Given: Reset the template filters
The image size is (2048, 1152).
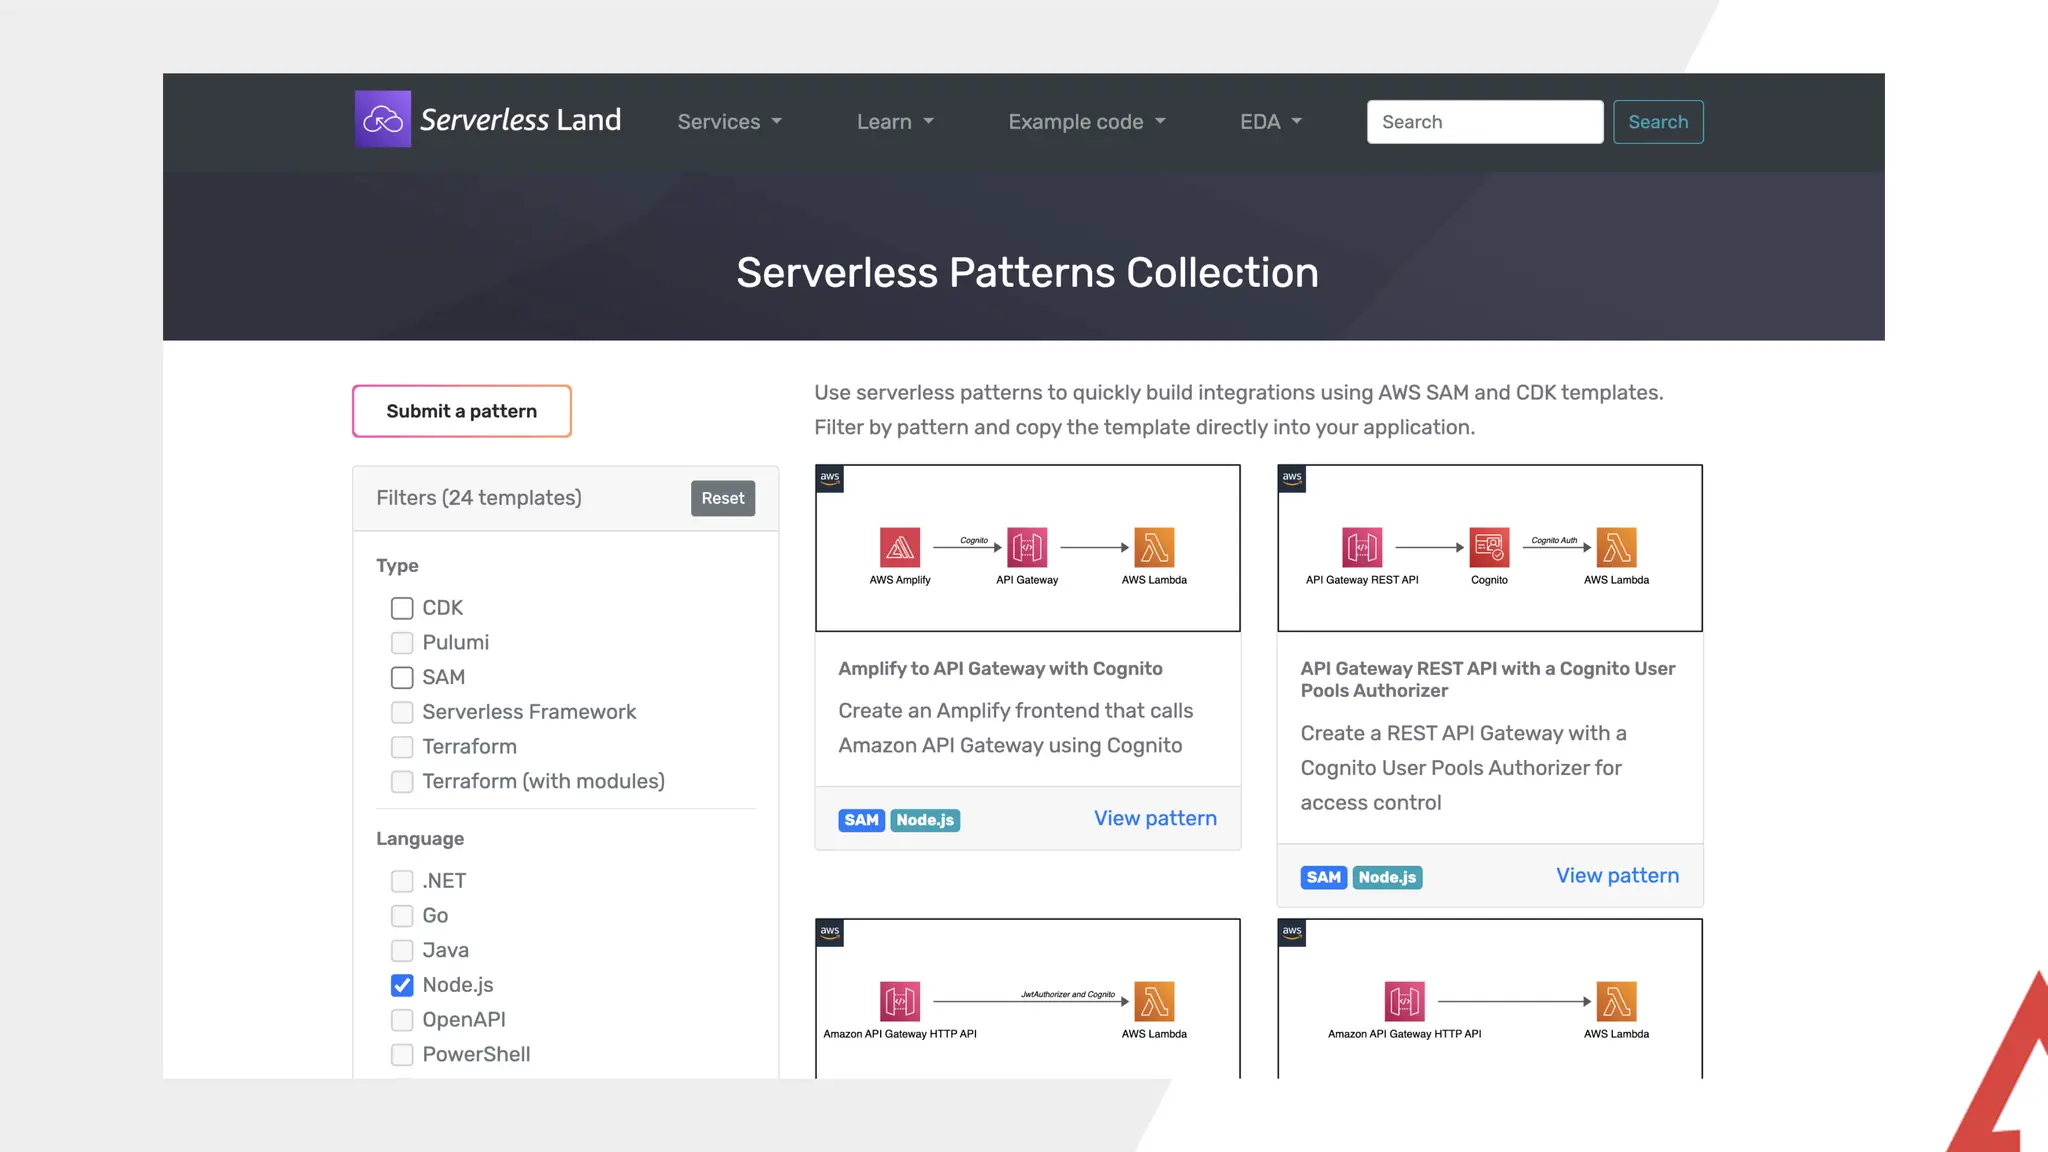Looking at the screenshot, I should click(x=722, y=498).
